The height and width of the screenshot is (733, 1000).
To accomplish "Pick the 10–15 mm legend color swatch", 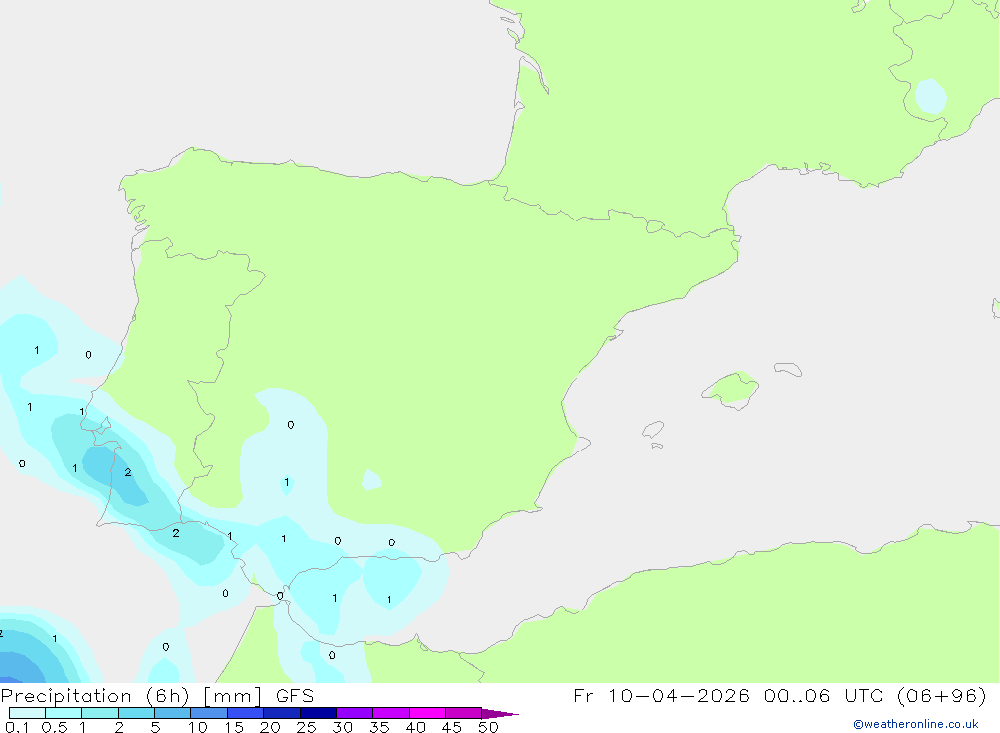I will tap(209, 713).
